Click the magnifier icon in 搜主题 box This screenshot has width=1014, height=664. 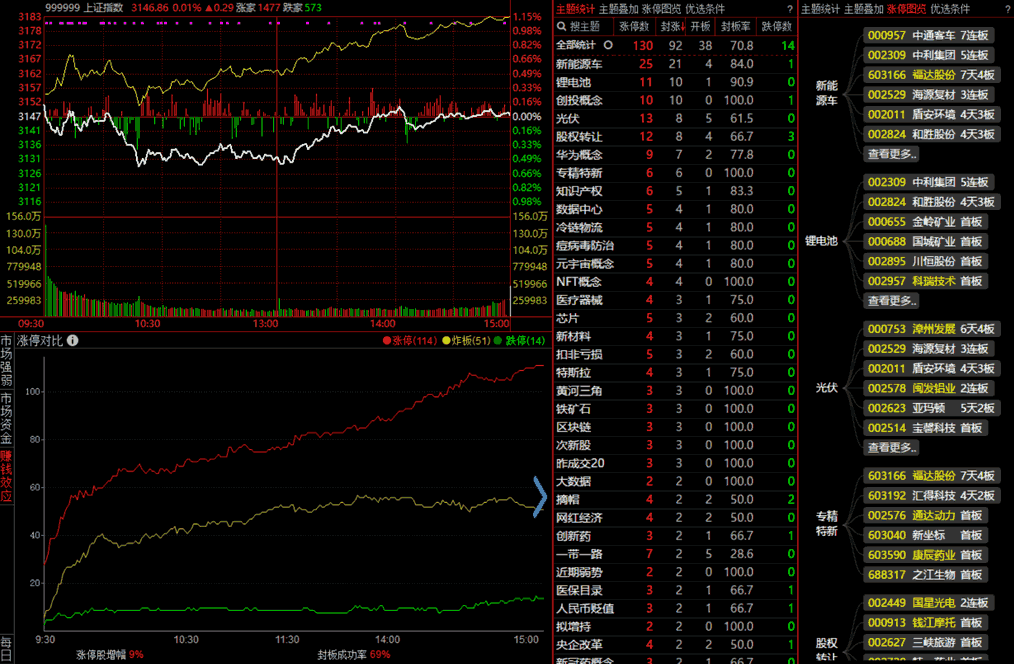(x=563, y=26)
